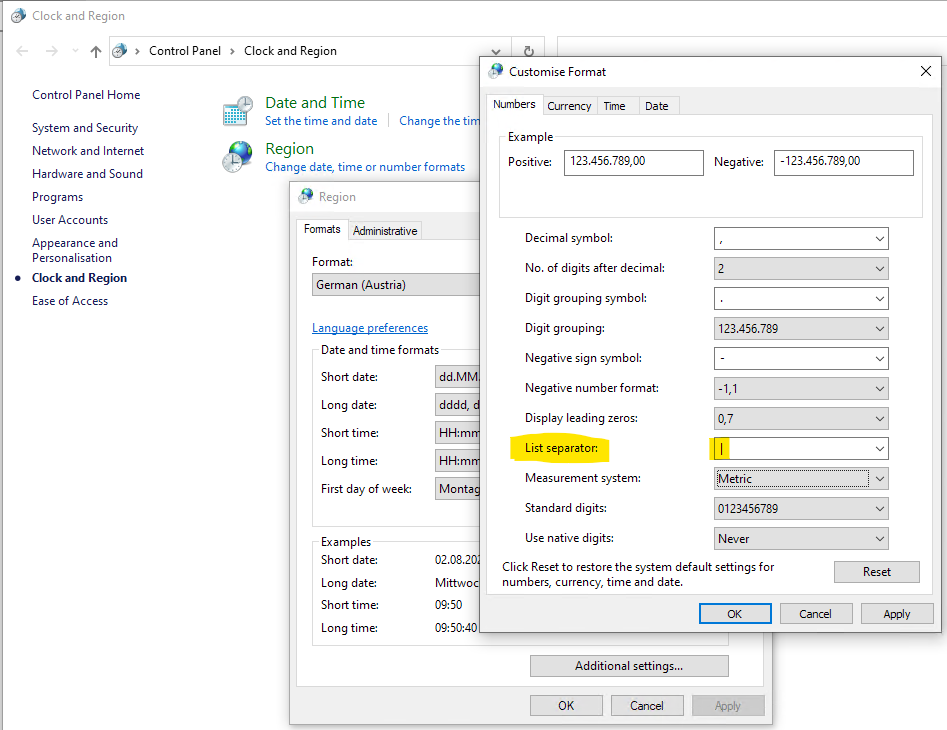Screen dimensions: 947x730
Task: Open the Measurement system dropdown
Action: (879, 479)
